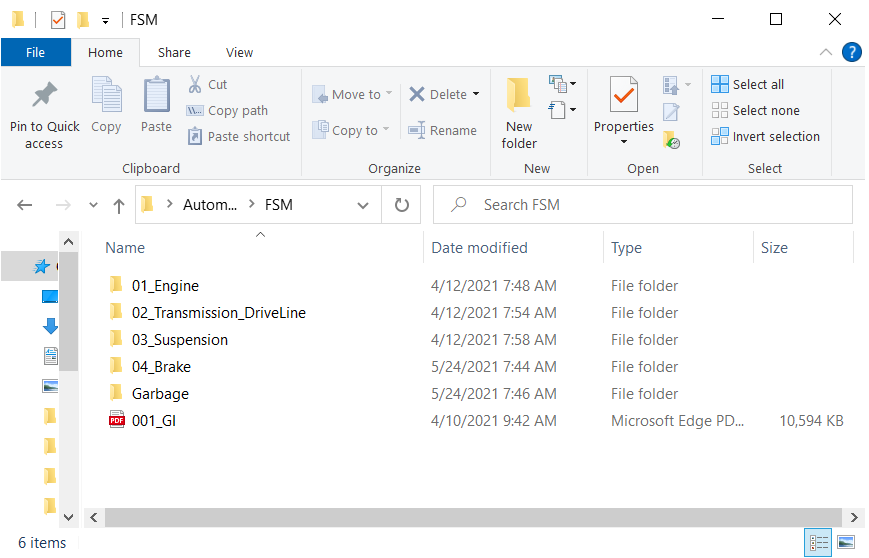Switch to the View ribbon tab
This screenshot has height=558, width=869.
(239, 53)
